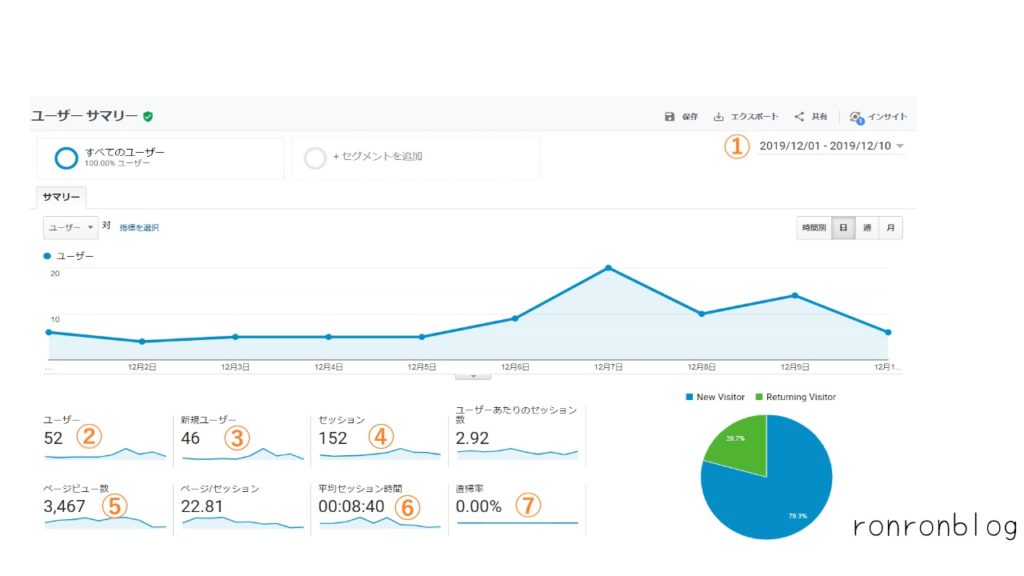Switch graph to 時間別 (hourly) view
Image resolution: width=1024 pixels, height=576 pixels.
click(814, 227)
